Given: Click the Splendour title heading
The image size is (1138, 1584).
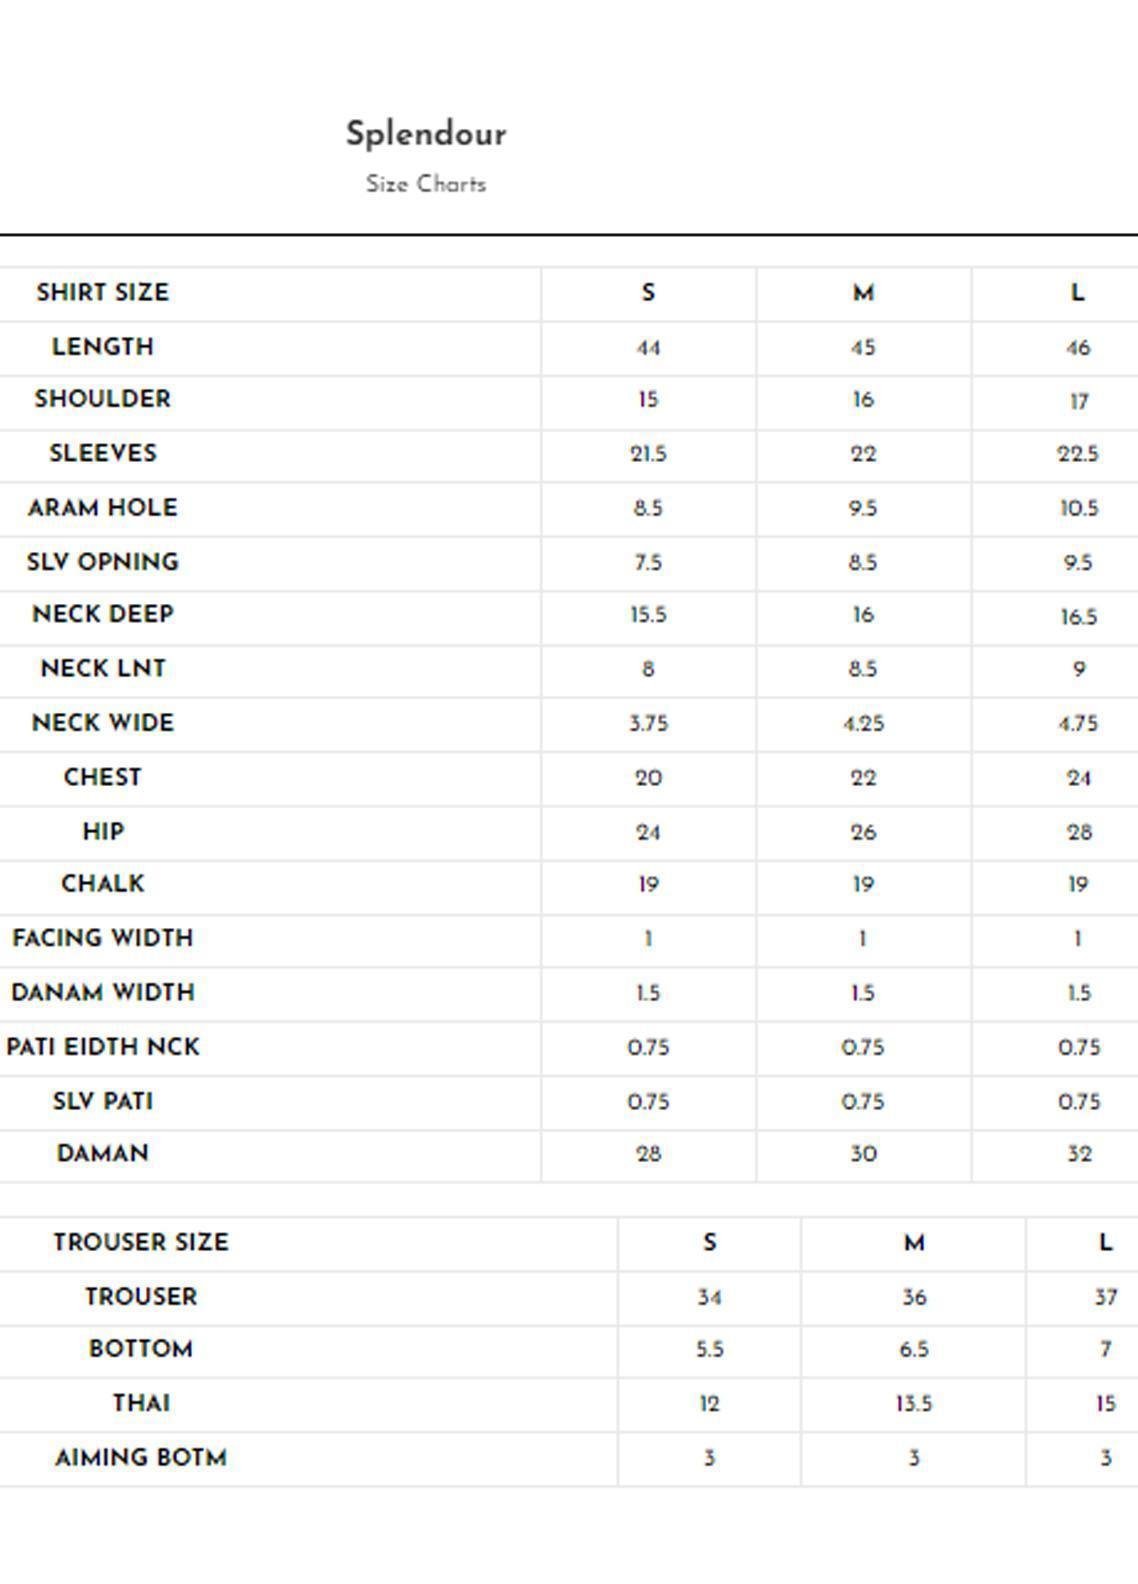Looking at the screenshot, I should coord(426,134).
